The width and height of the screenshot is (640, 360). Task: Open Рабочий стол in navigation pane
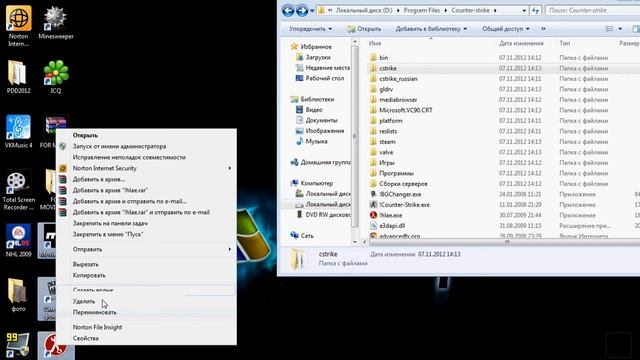coord(320,78)
